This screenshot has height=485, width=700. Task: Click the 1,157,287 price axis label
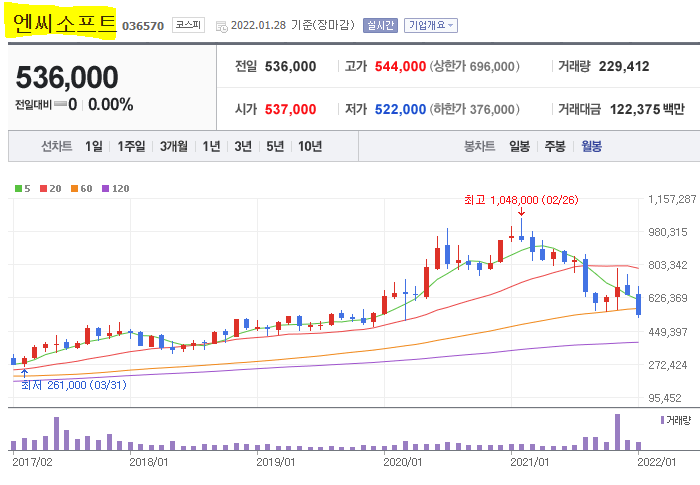coord(672,199)
